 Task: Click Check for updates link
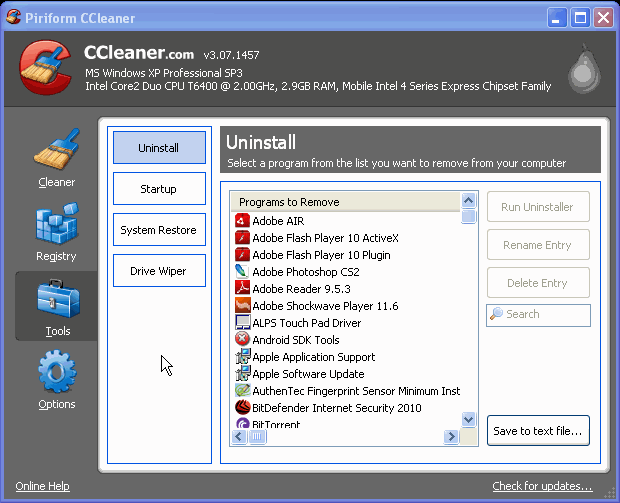click(x=542, y=486)
